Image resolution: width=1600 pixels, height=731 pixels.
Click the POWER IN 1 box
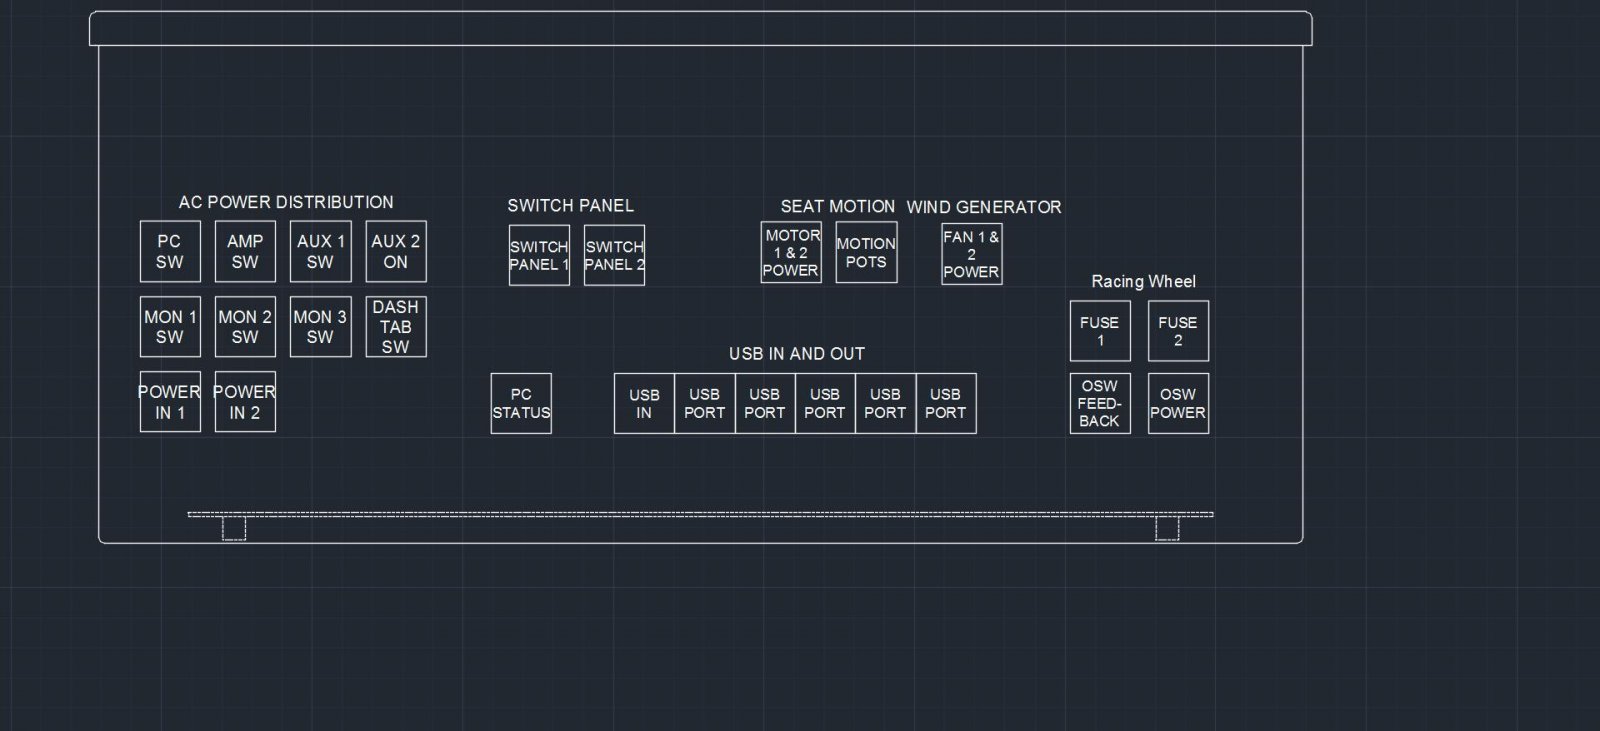(x=170, y=402)
